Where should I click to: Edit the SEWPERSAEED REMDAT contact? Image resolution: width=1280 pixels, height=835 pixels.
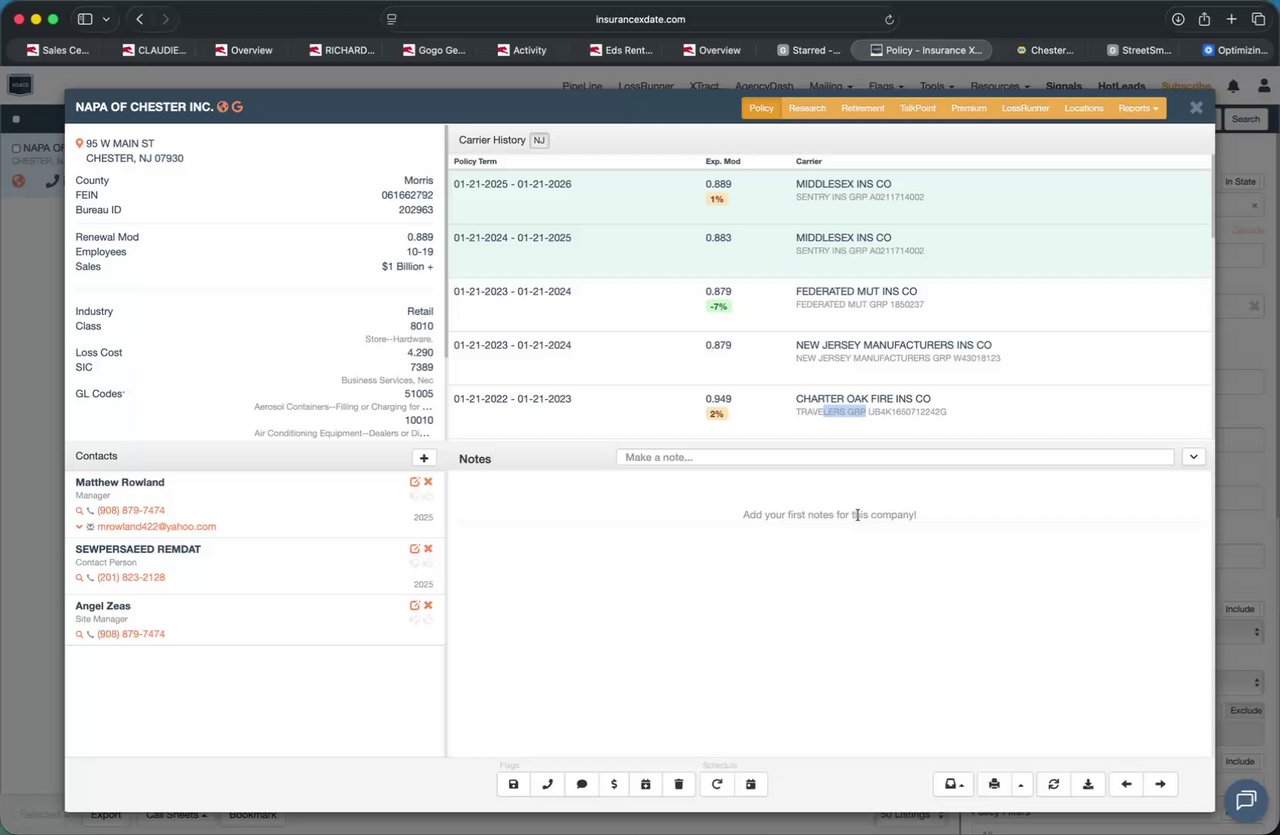(414, 549)
